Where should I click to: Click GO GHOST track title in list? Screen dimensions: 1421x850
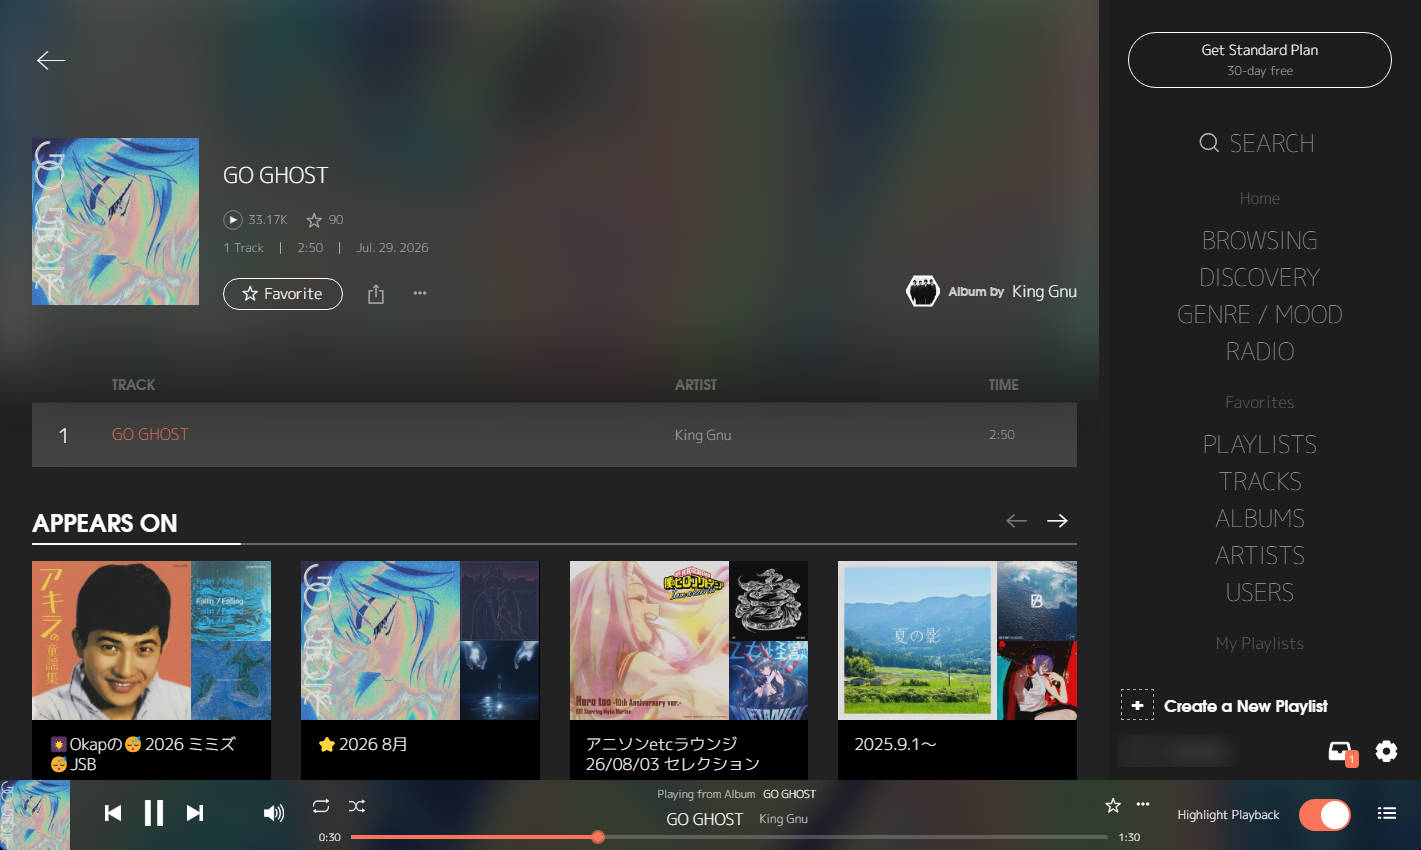[150, 434]
